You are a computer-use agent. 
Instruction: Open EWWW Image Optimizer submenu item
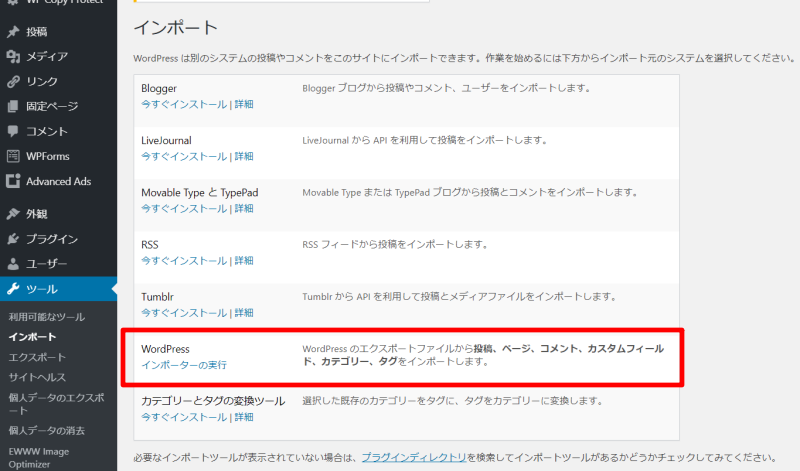pos(38,458)
